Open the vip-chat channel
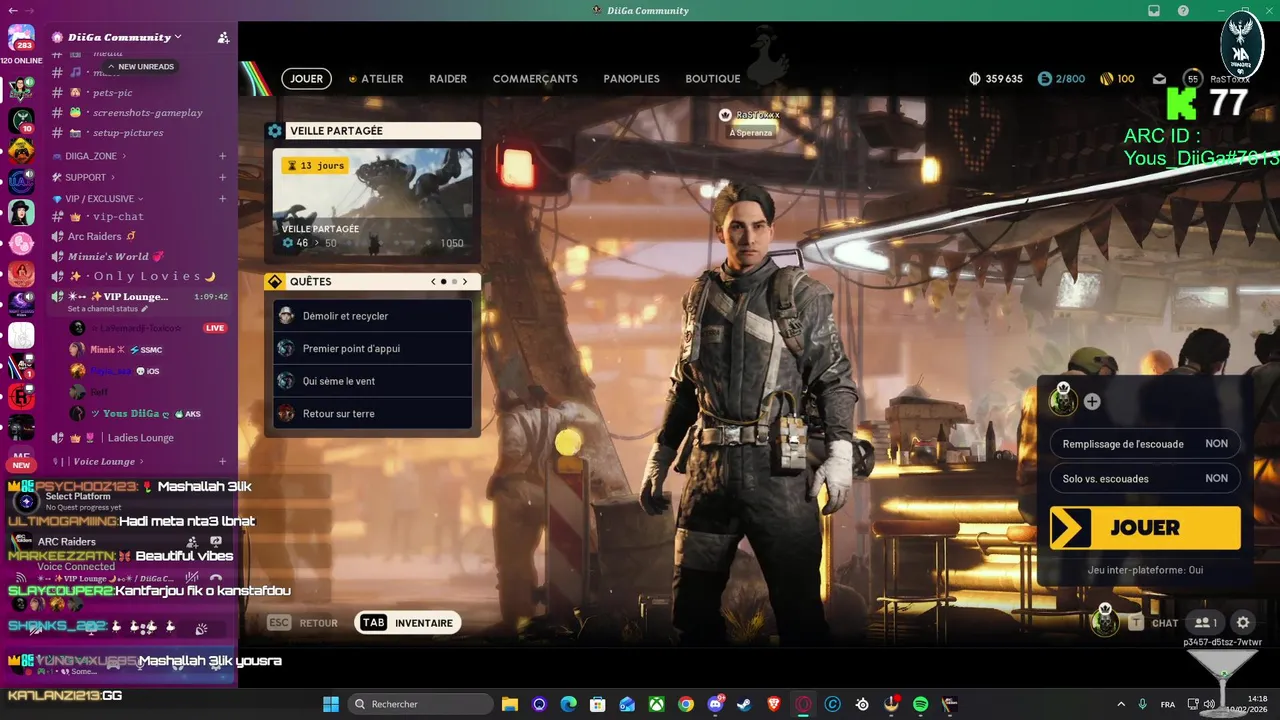This screenshot has height=720, width=1280. 120,216
